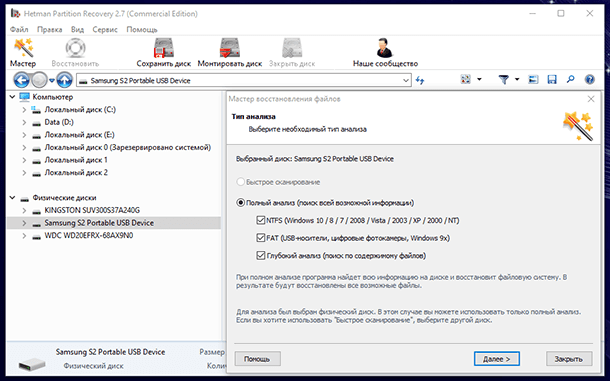Click the magnifier search icon
The height and width of the screenshot is (381, 610).
click(x=570, y=79)
